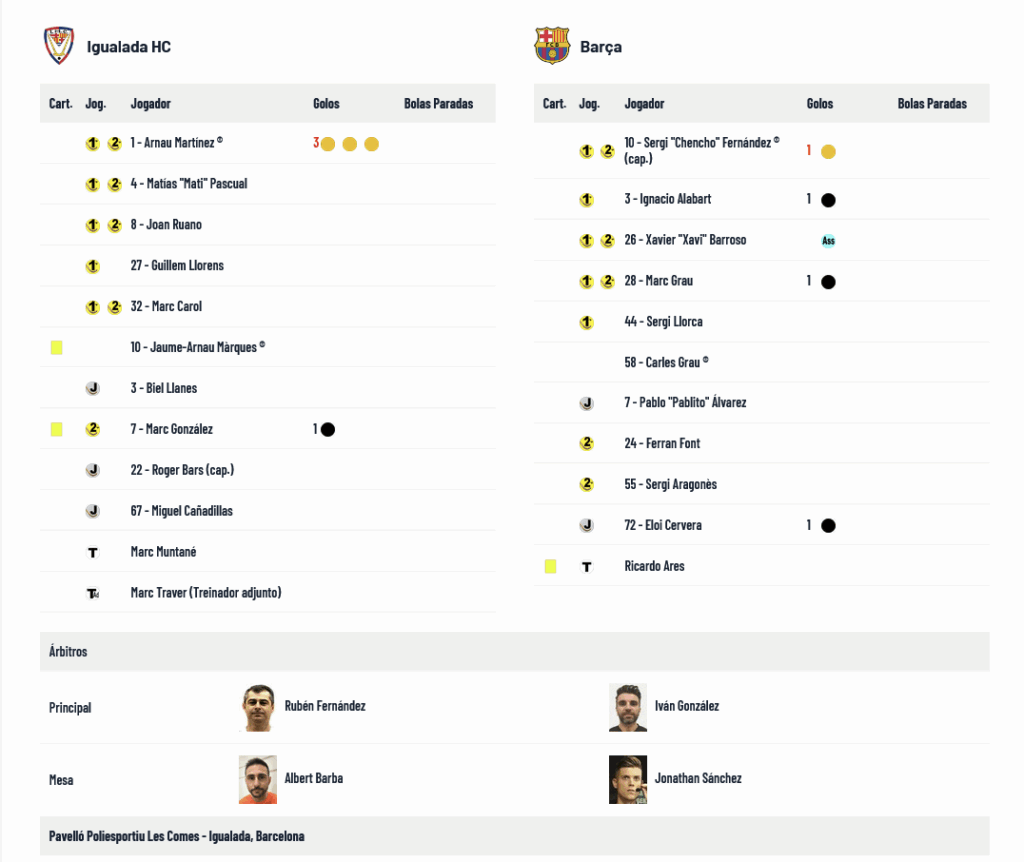Click second-half icon next to Ferran Font
This screenshot has width=1024, height=862.
587,443
